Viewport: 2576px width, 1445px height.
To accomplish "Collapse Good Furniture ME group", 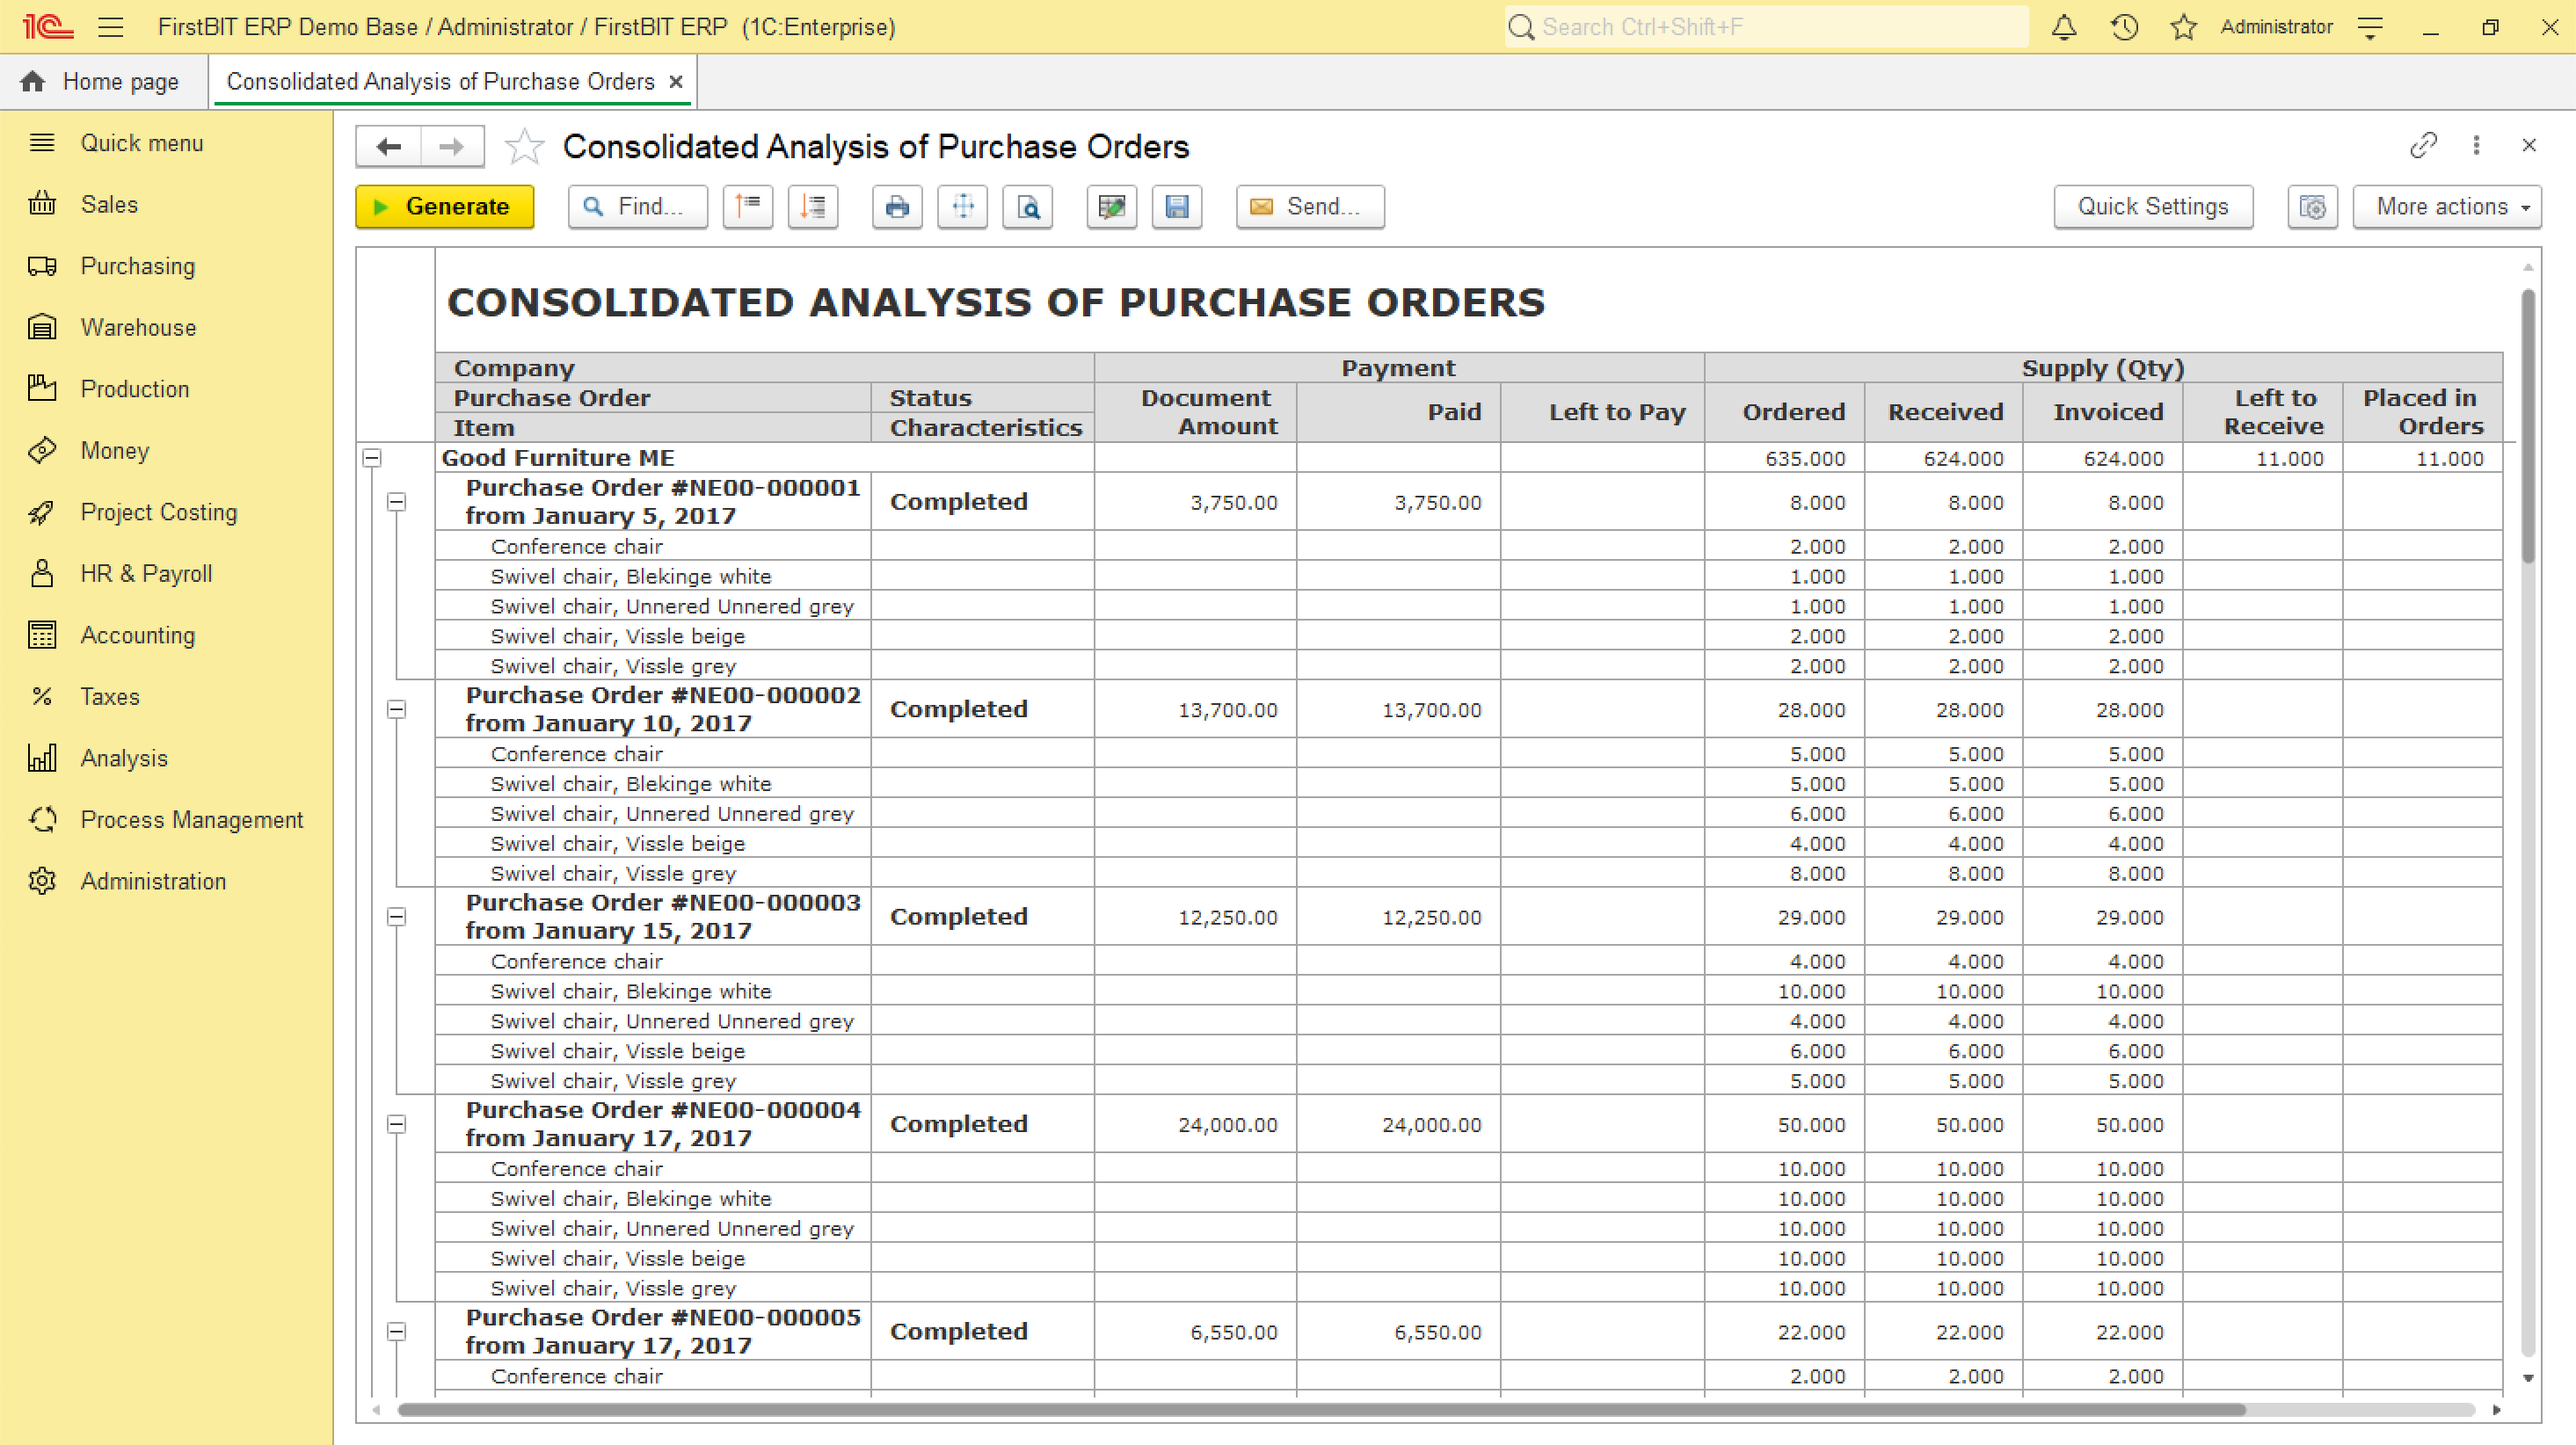I will pos(372,458).
